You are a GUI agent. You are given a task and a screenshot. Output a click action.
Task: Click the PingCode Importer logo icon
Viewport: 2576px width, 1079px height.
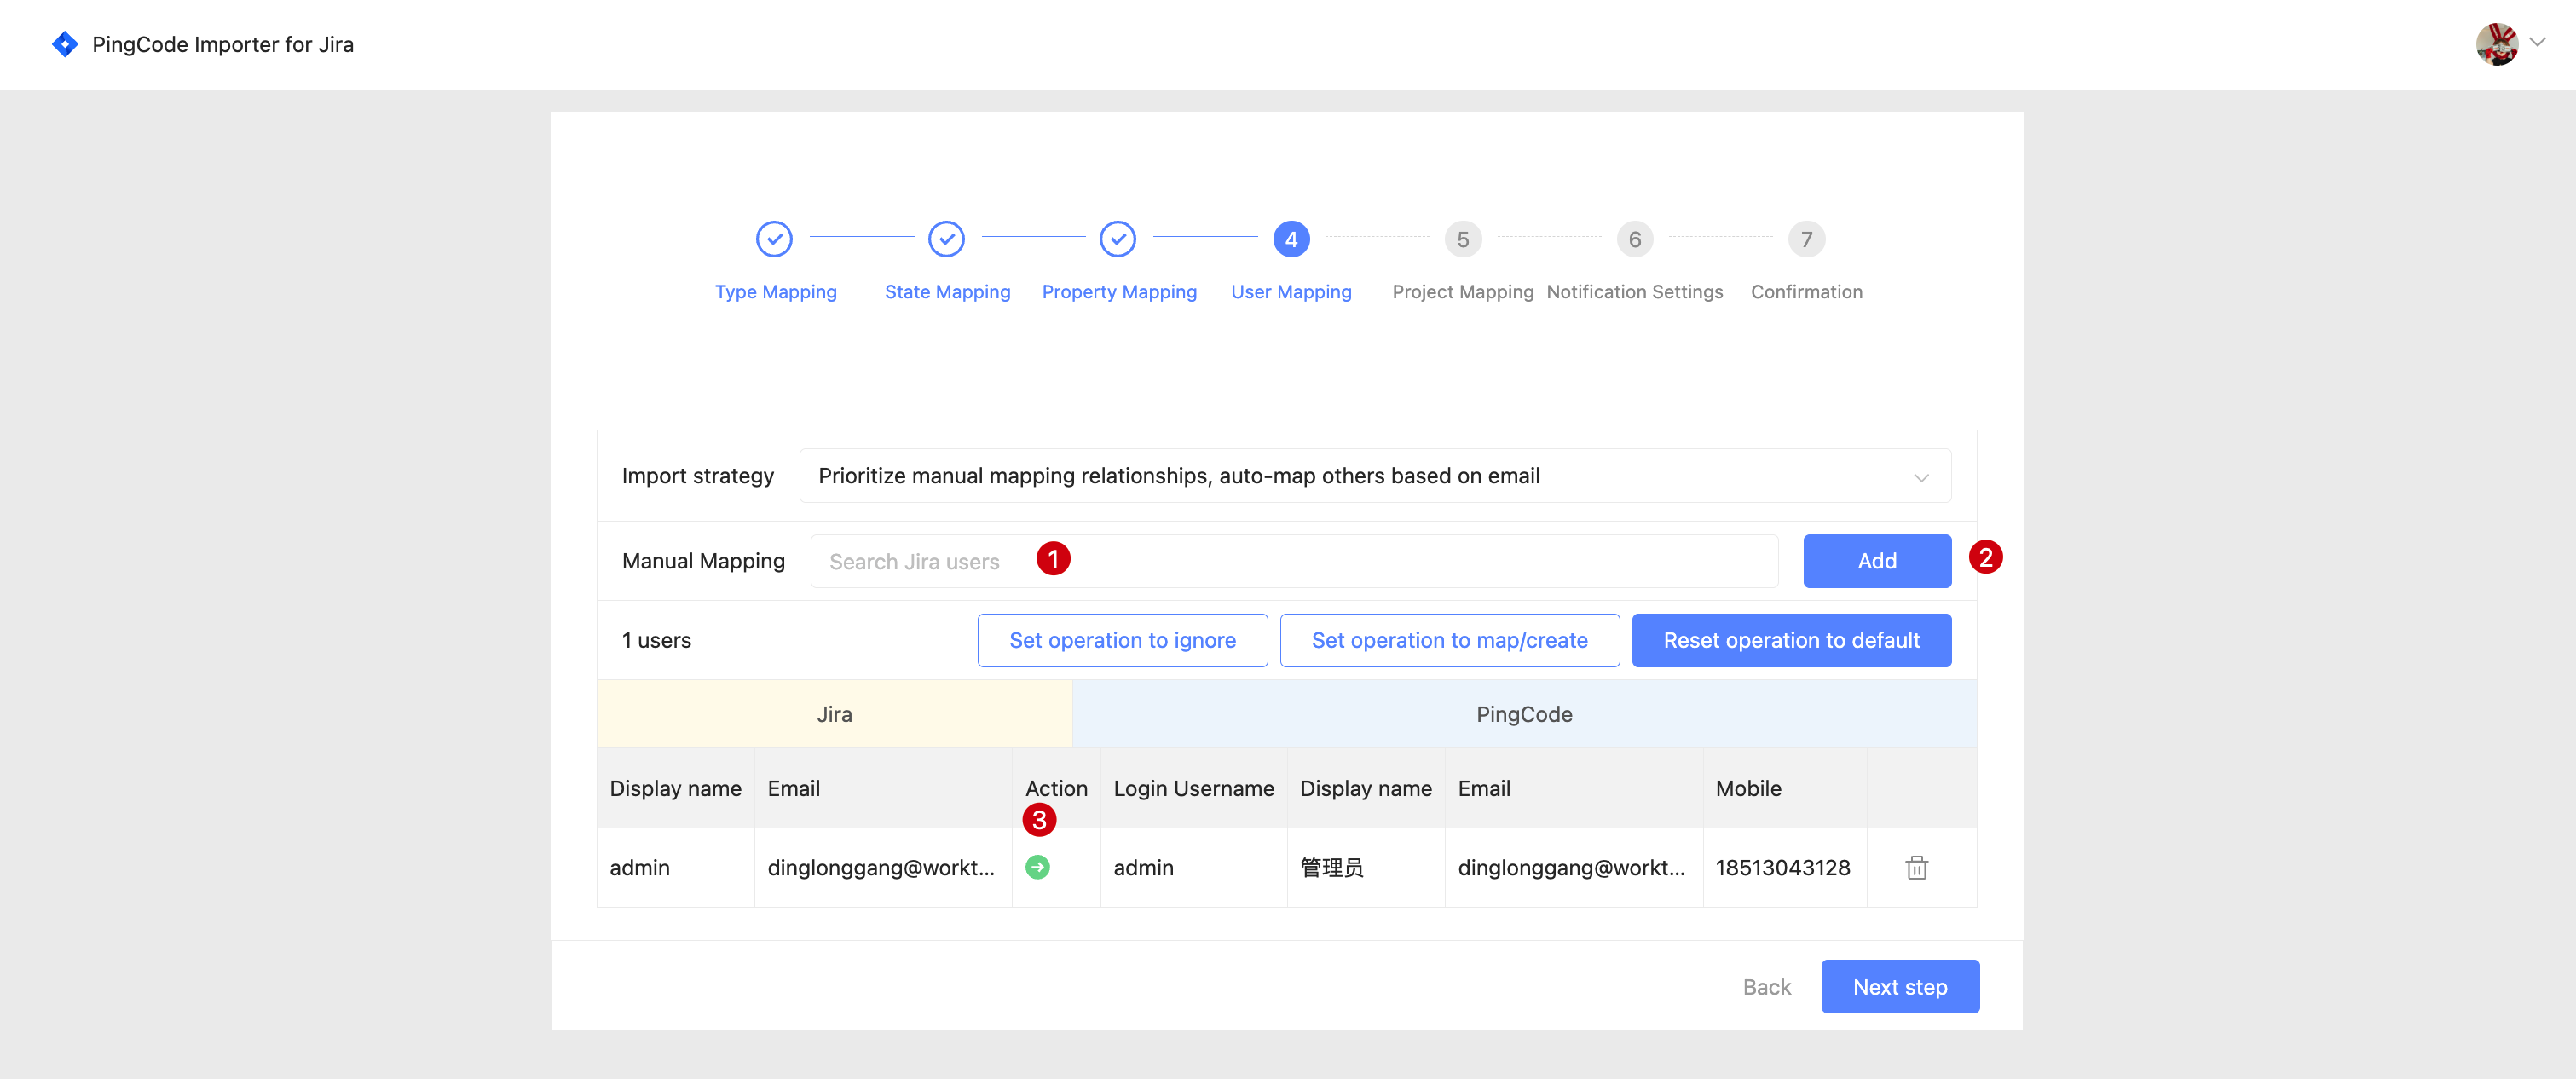click(x=64, y=44)
